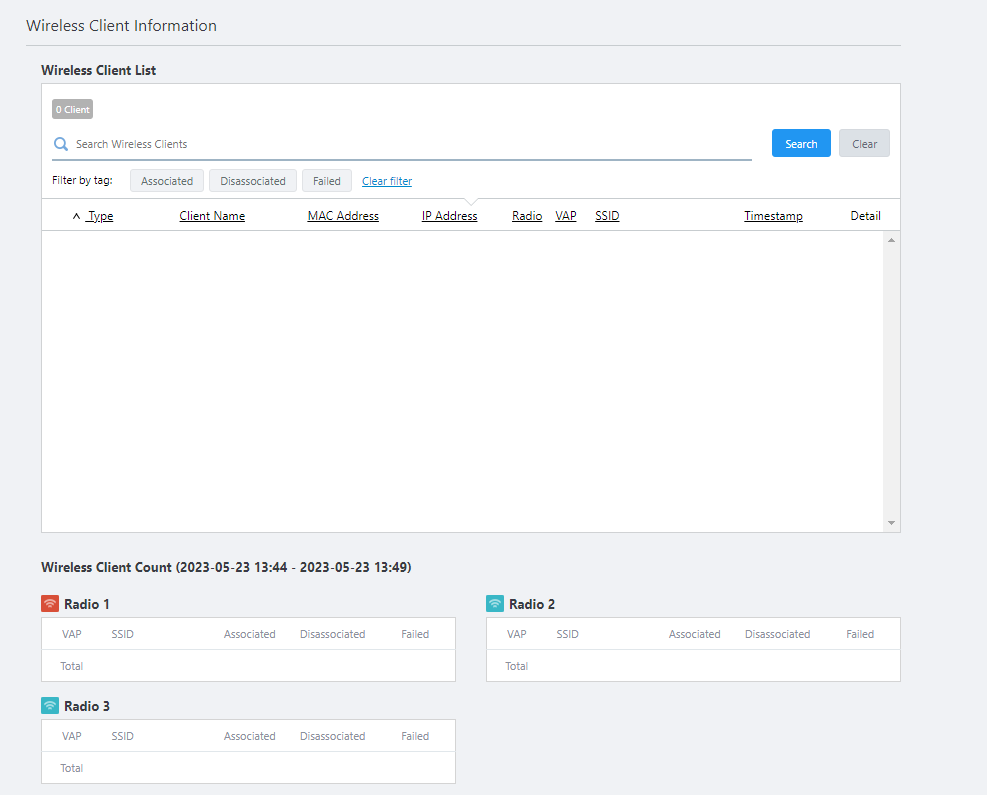Click the magnifier search icon
The height and width of the screenshot is (795, 987).
[x=61, y=144]
